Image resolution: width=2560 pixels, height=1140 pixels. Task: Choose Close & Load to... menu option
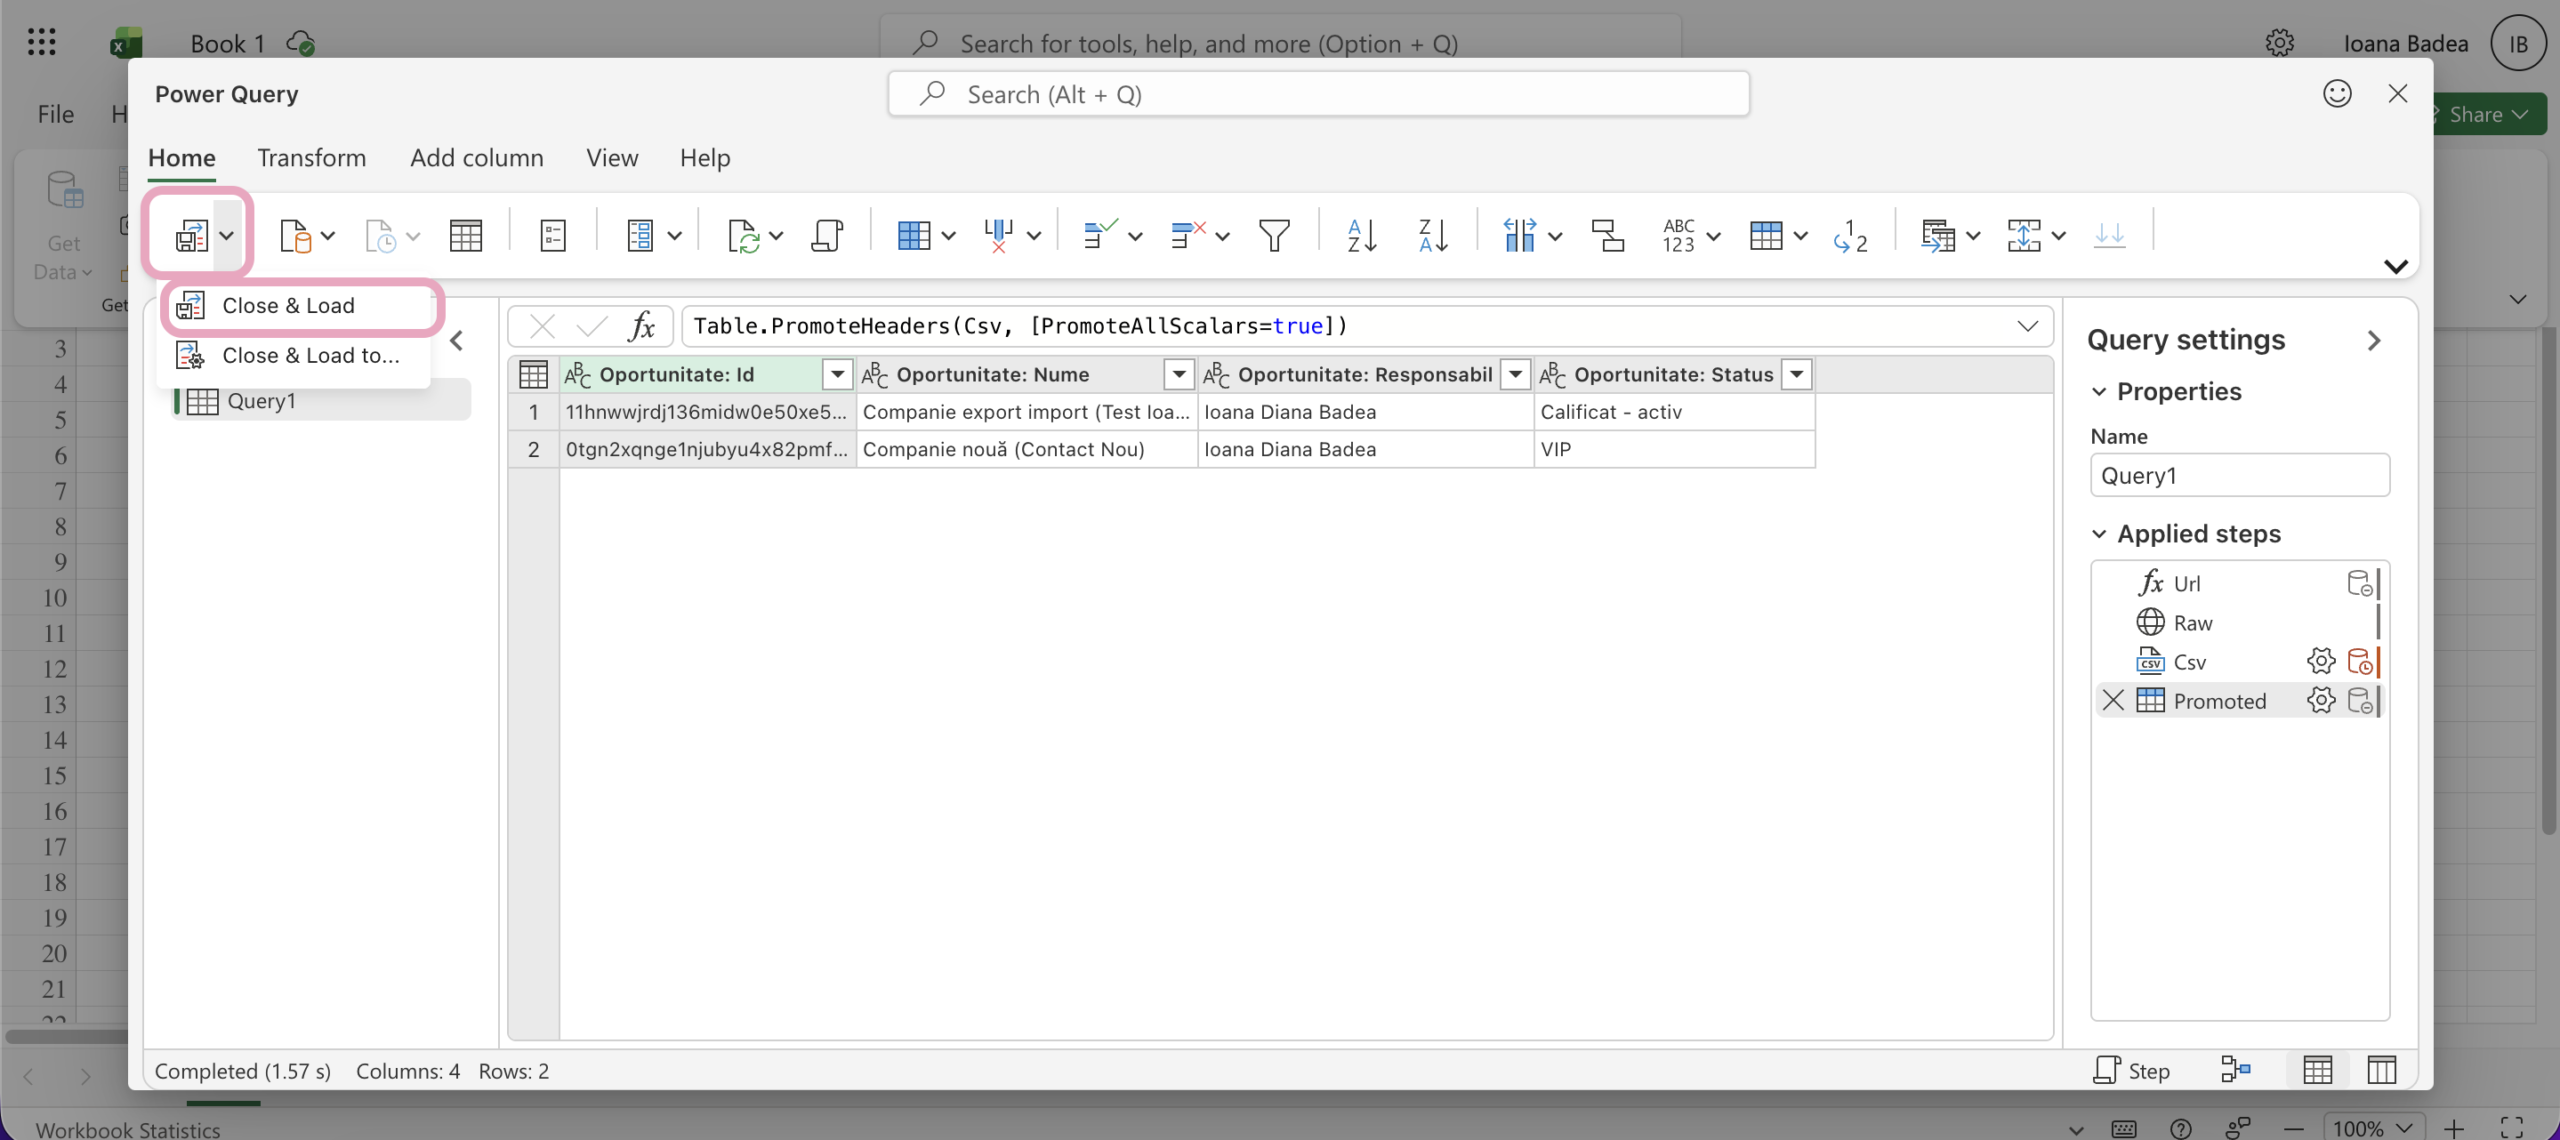pyautogui.click(x=310, y=356)
